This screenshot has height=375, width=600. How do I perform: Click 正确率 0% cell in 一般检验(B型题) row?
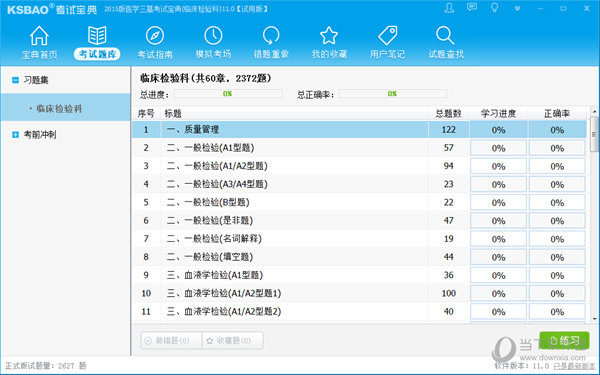coord(557,203)
